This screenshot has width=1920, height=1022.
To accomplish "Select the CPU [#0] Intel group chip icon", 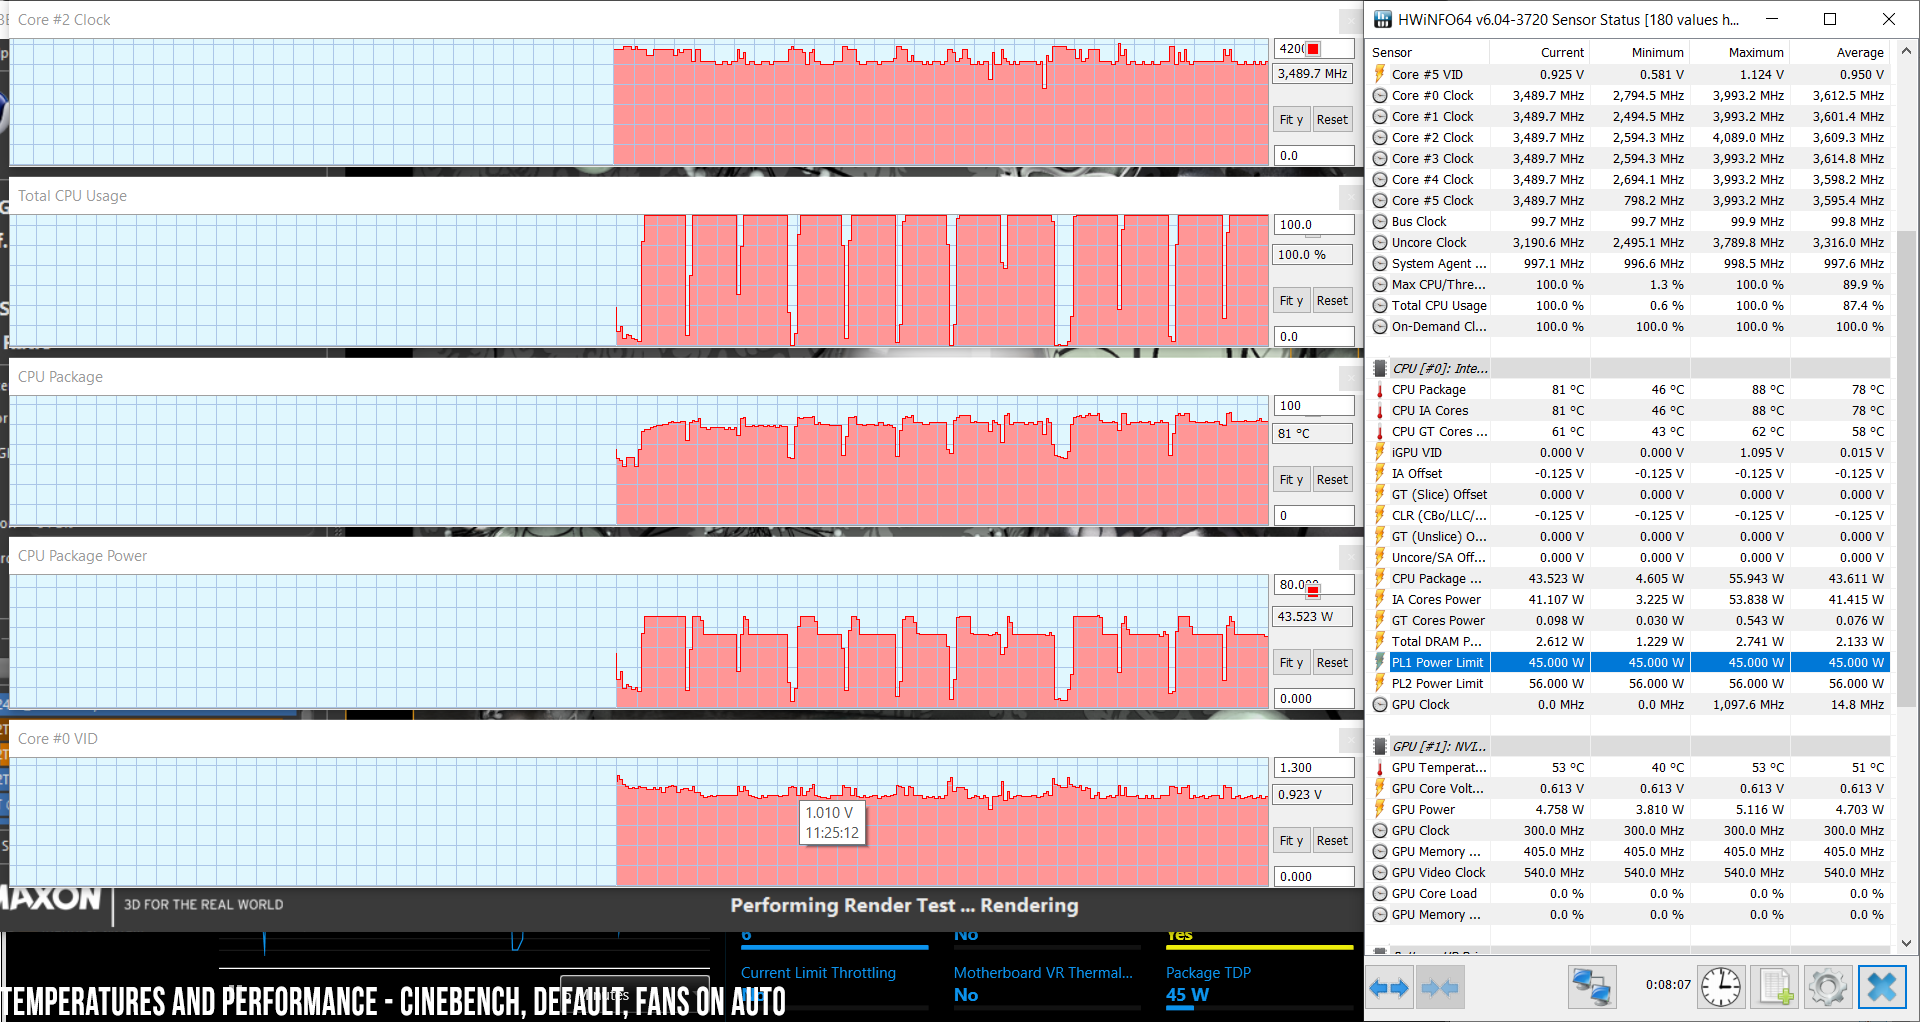I will [1380, 368].
